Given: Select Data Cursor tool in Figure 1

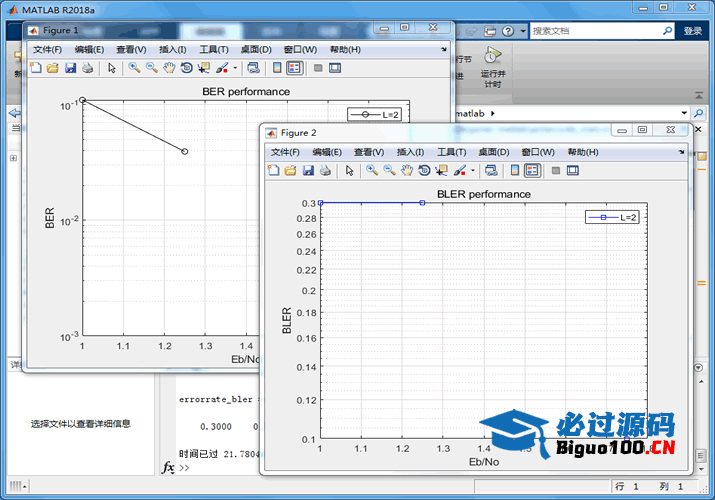Looking at the screenshot, I should pos(204,68).
